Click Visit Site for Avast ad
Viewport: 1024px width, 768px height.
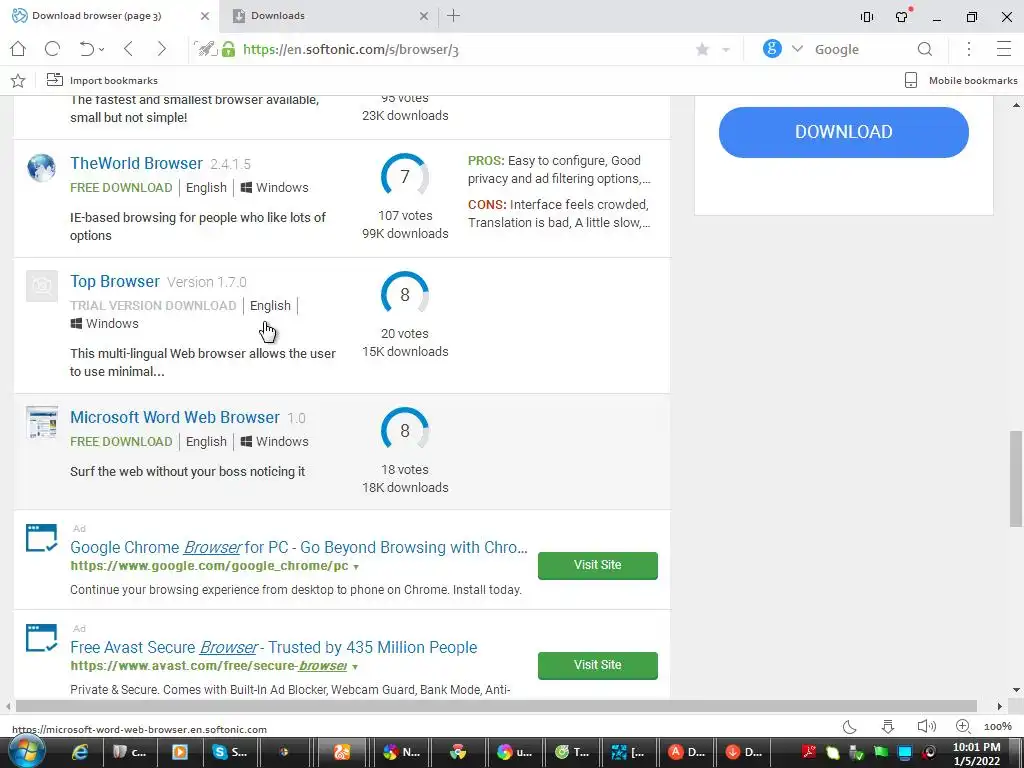click(598, 665)
